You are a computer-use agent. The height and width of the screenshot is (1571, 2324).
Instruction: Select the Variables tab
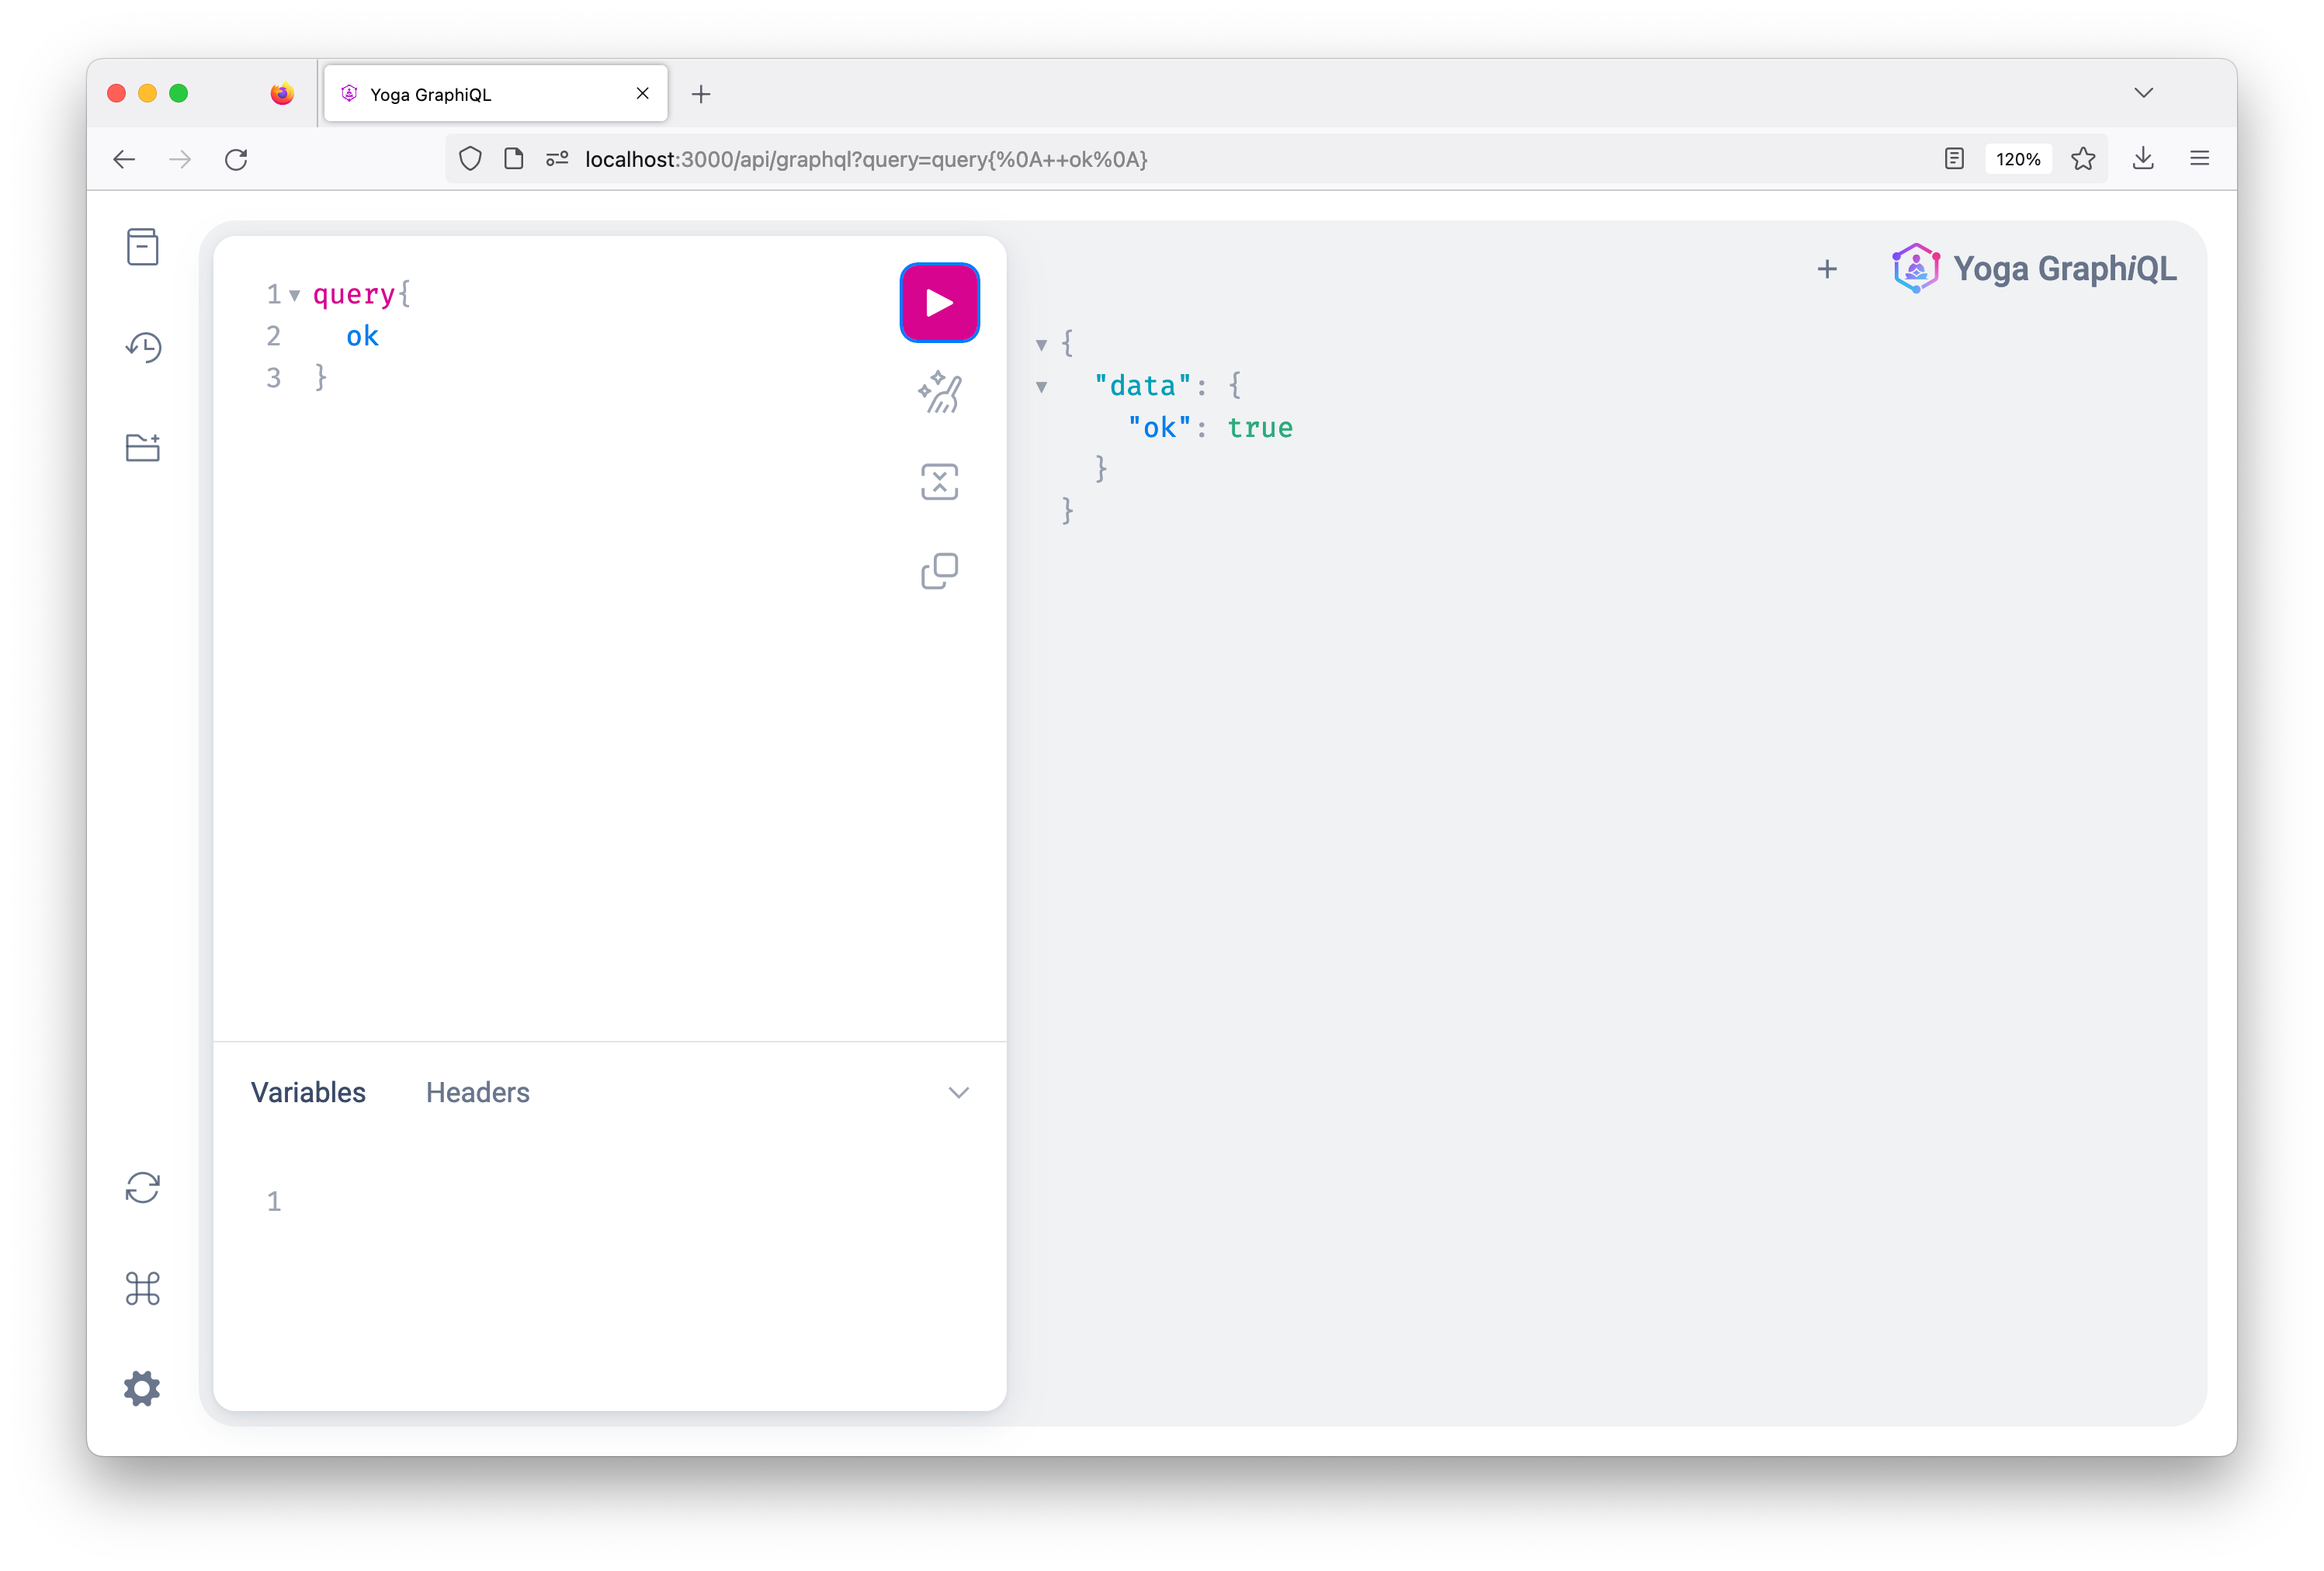click(308, 1092)
